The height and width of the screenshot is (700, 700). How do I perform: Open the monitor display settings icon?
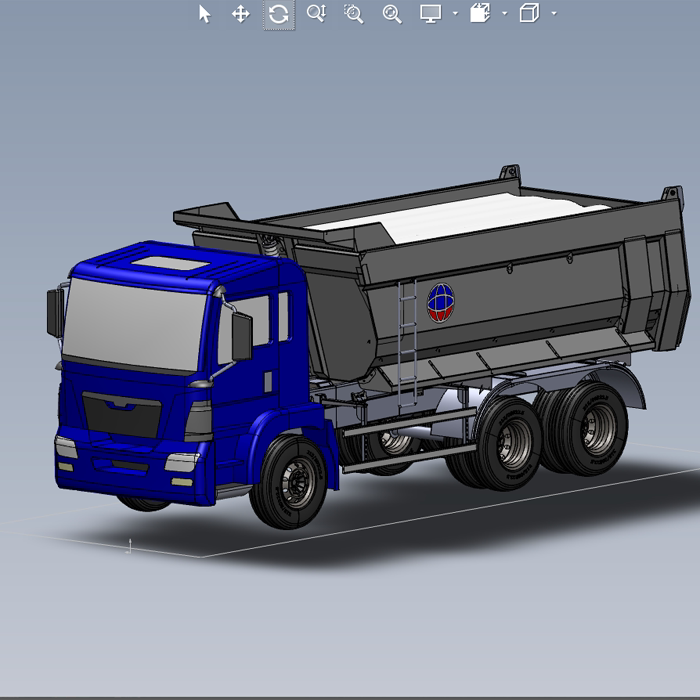click(x=431, y=14)
